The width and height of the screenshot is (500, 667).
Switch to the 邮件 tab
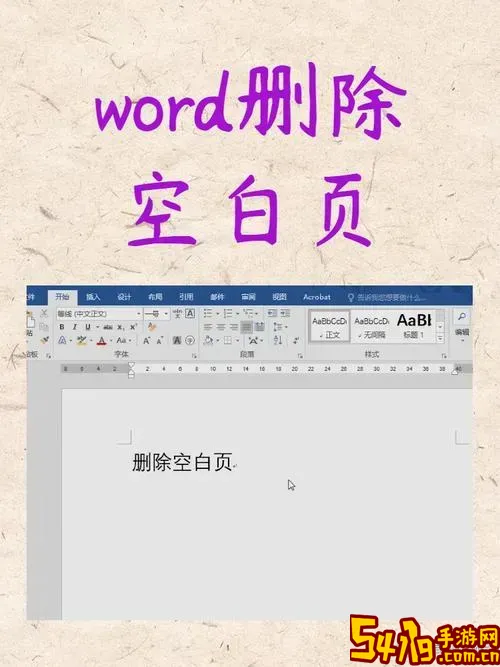(217, 297)
